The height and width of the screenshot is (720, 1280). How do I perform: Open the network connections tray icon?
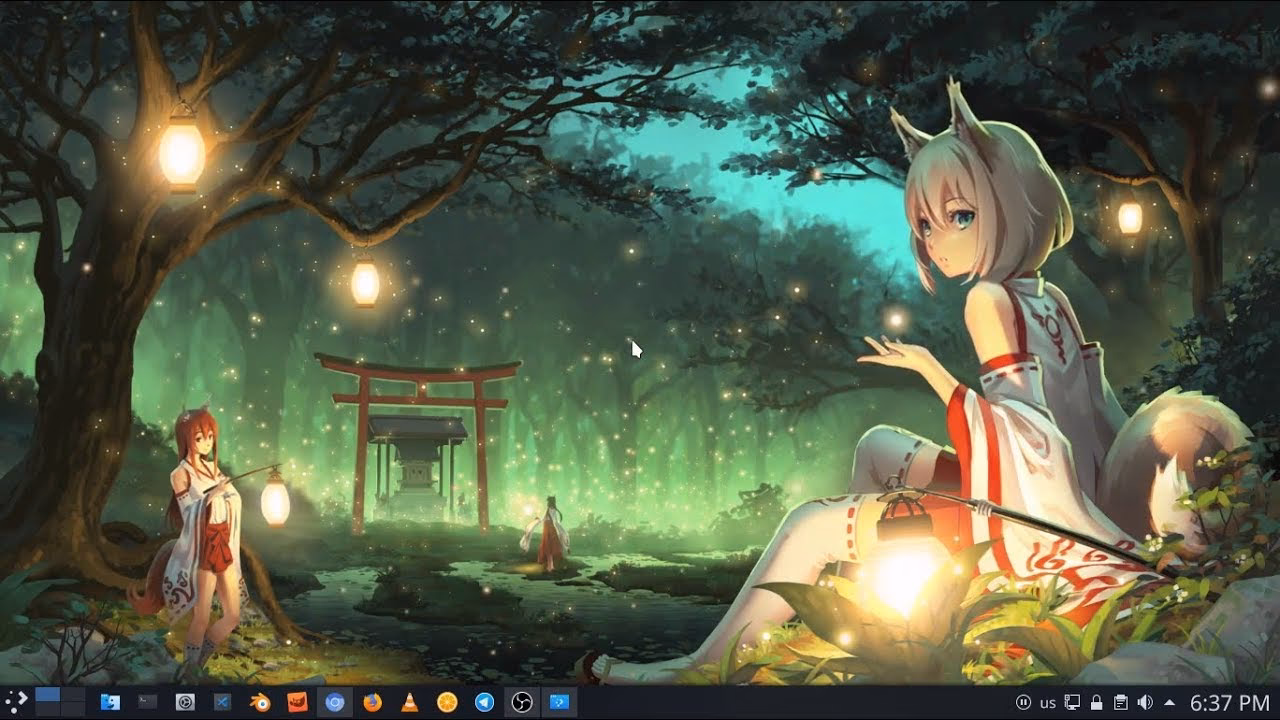coord(1072,702)
